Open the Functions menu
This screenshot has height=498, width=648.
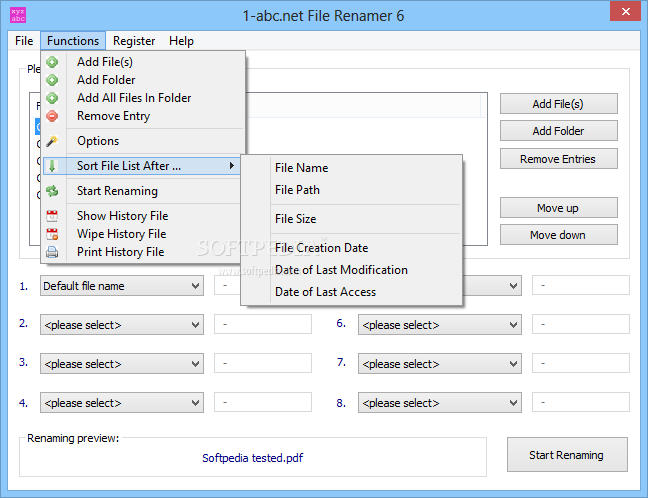(x=73, y=41)
